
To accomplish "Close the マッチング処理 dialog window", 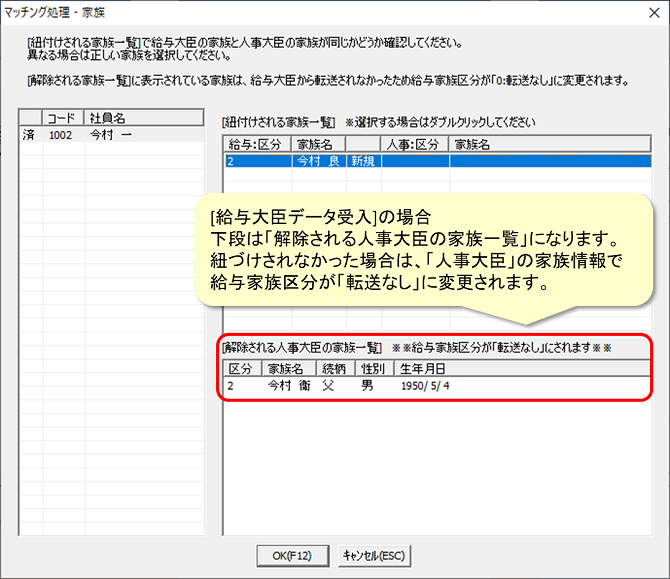I will [x=647, y=13].
